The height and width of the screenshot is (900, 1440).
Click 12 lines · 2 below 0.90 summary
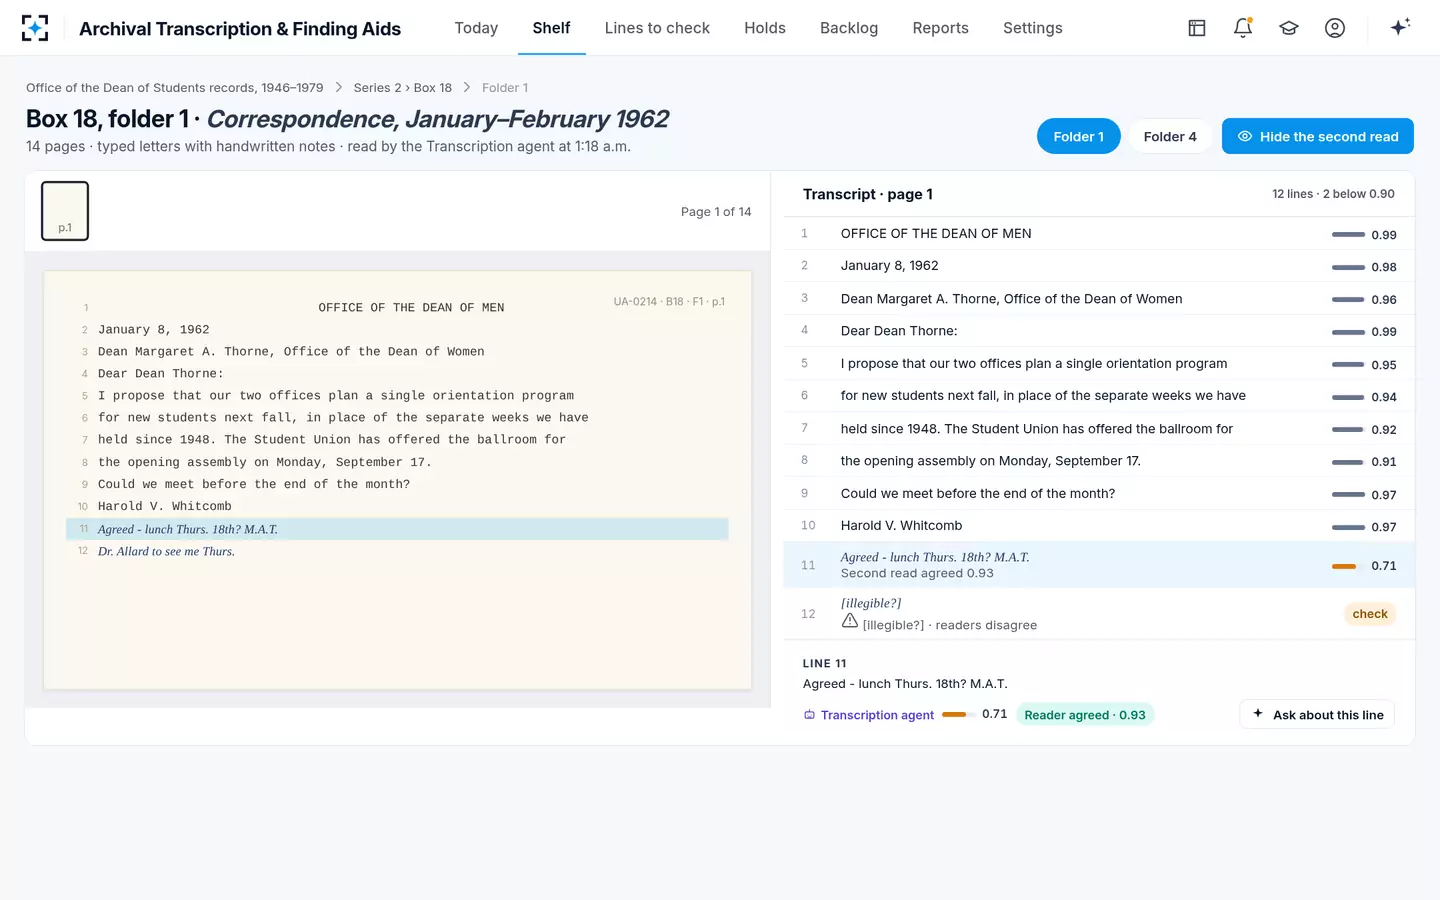pyautogui.click(x=1333, y=194)
